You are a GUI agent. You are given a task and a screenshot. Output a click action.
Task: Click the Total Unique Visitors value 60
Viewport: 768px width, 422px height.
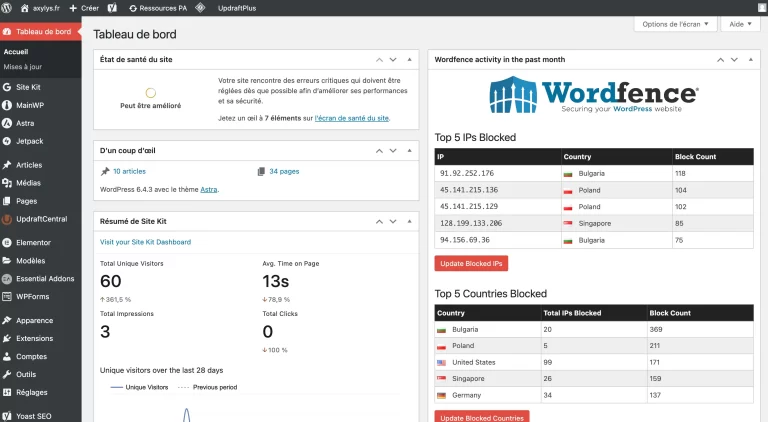(111, 281)
